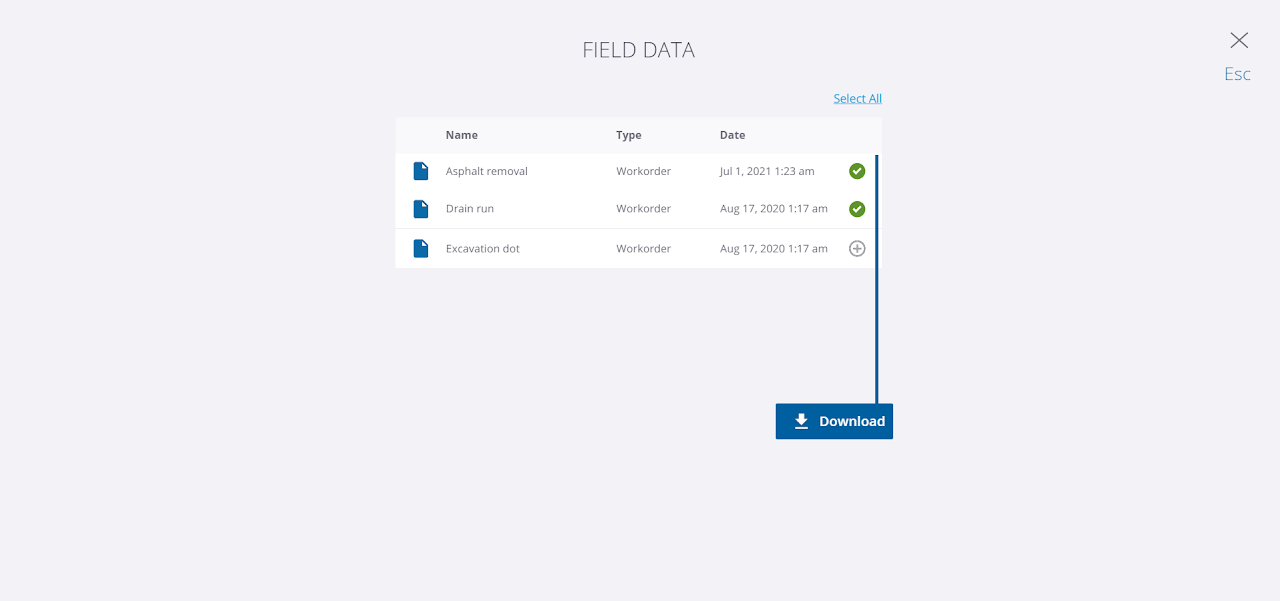Select the Asphalt removal name text
Image resolution: width=1280 pixels, height=601 pixels.
487,171
